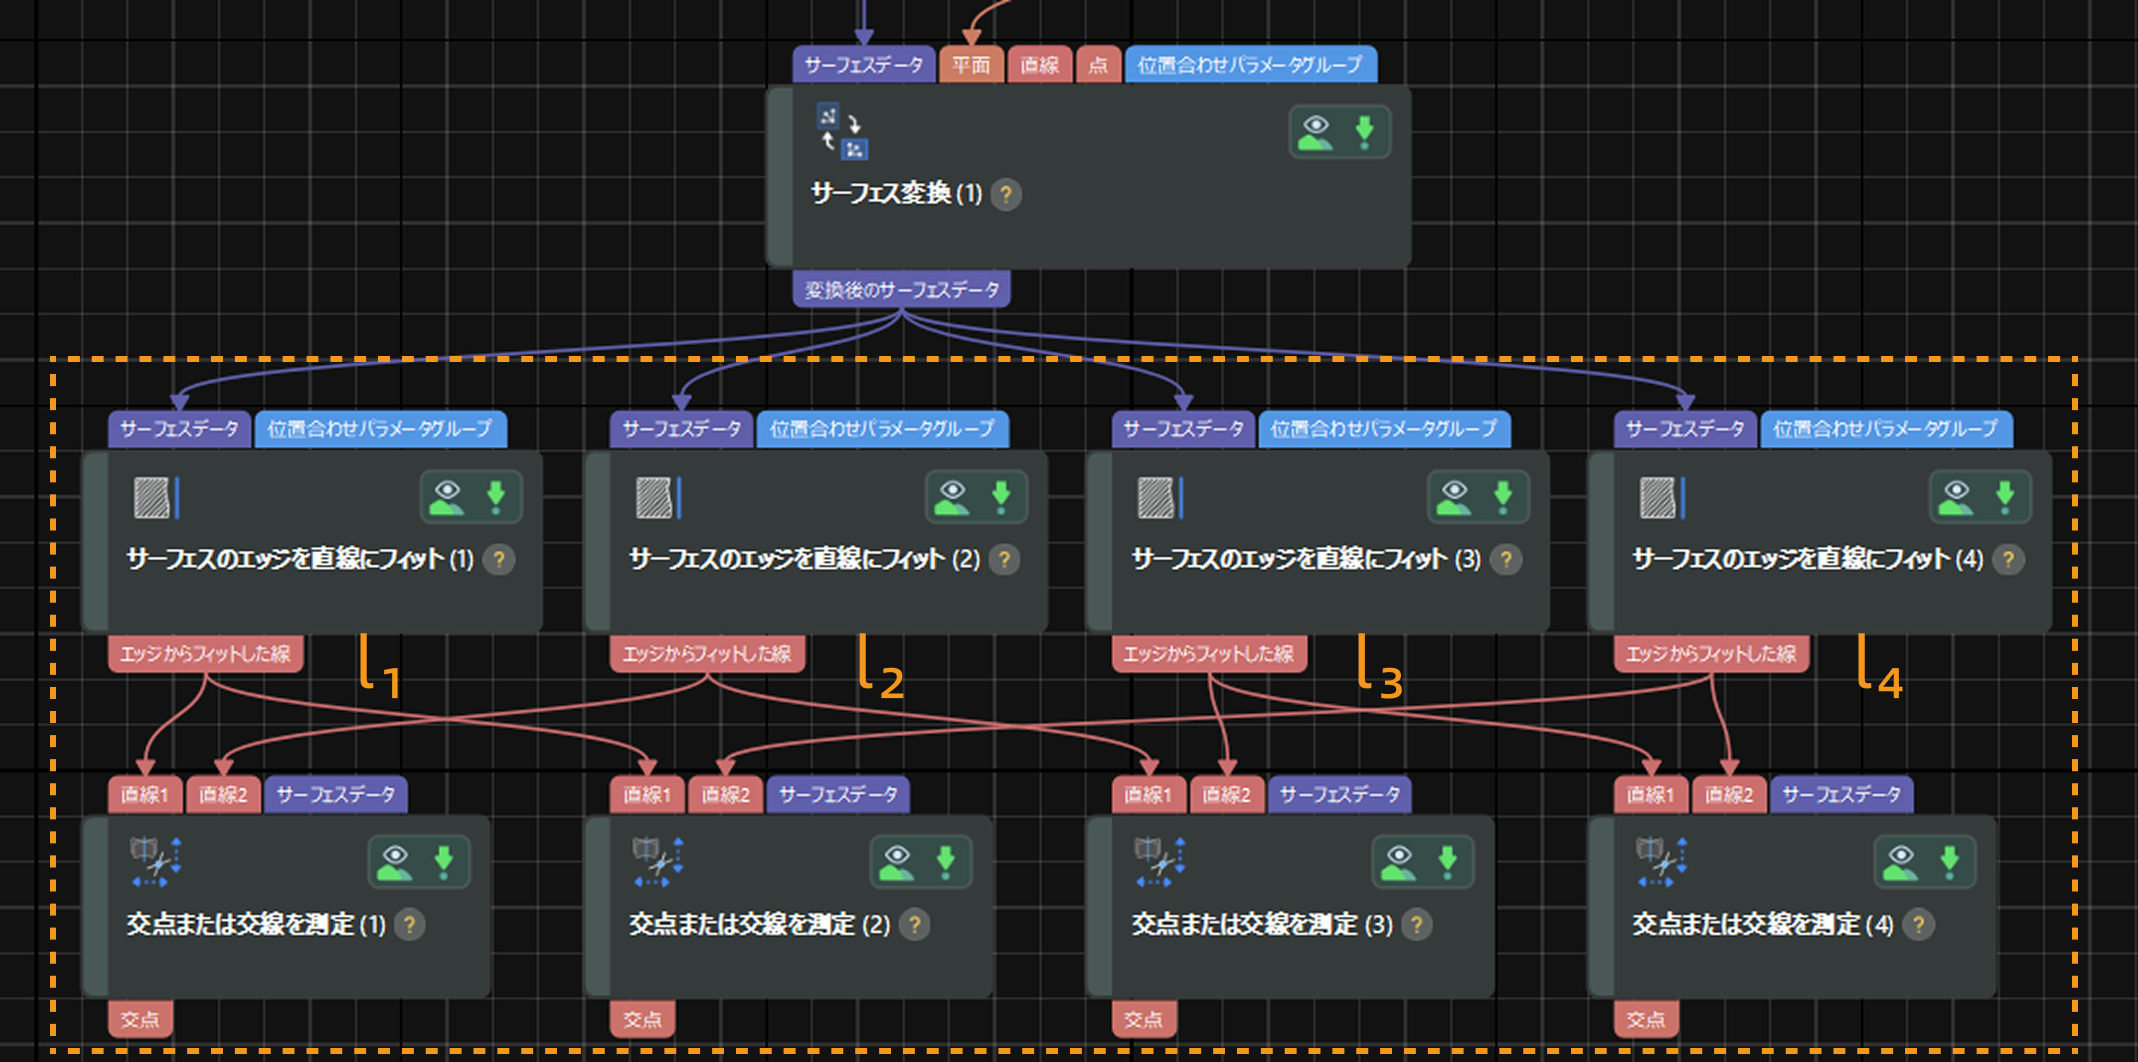Click 変換後のサーフェスデータ output port

902,290
